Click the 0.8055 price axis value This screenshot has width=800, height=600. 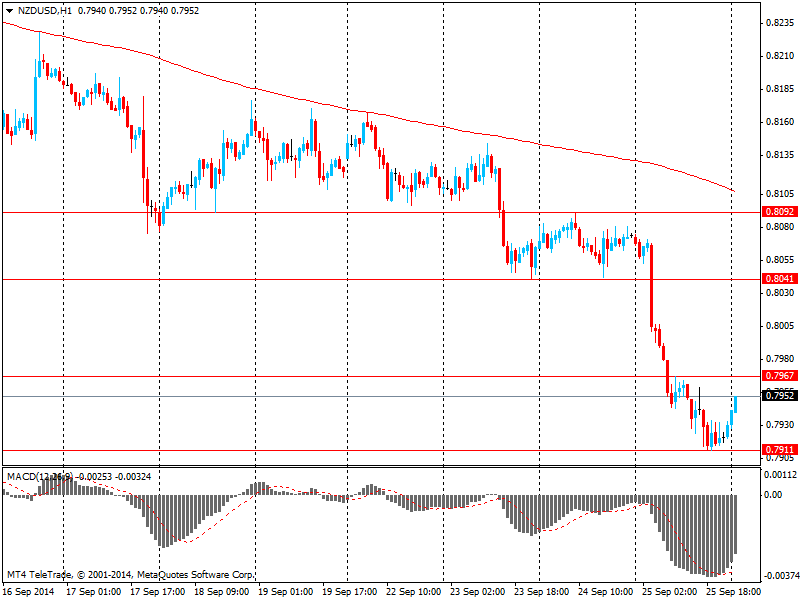pos(781,260)
